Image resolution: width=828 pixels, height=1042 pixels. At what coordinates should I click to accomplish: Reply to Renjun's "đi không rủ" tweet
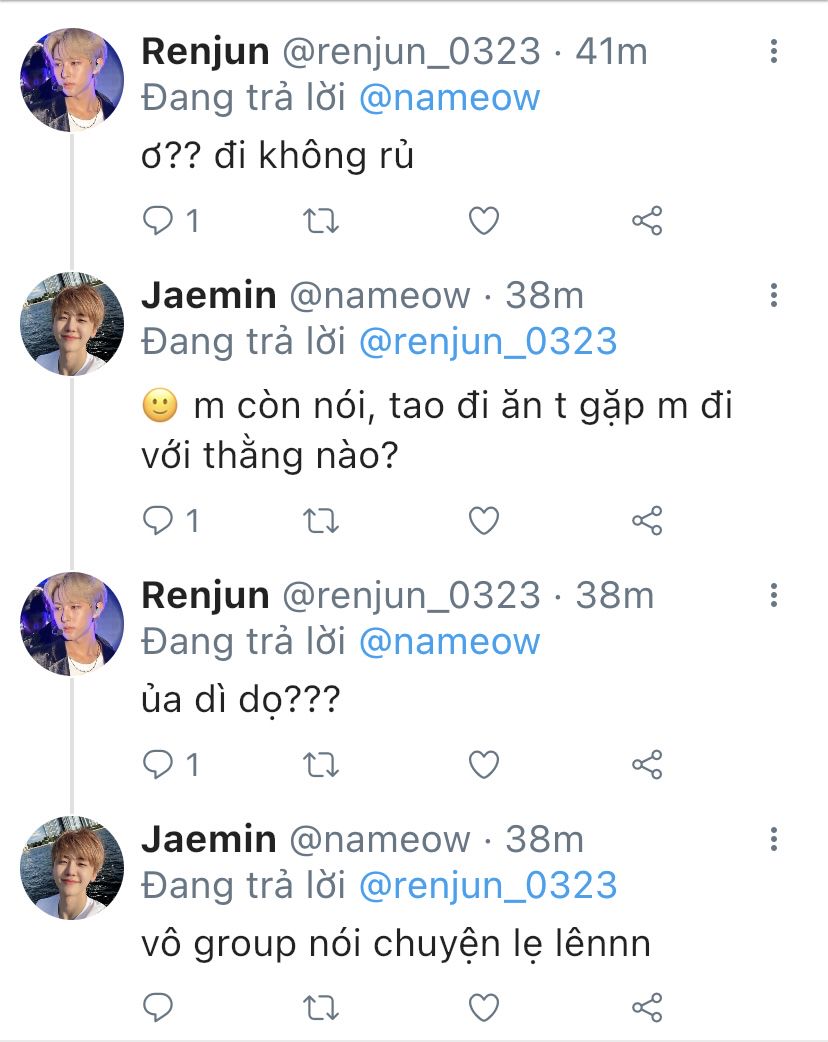tap(158, 221)
